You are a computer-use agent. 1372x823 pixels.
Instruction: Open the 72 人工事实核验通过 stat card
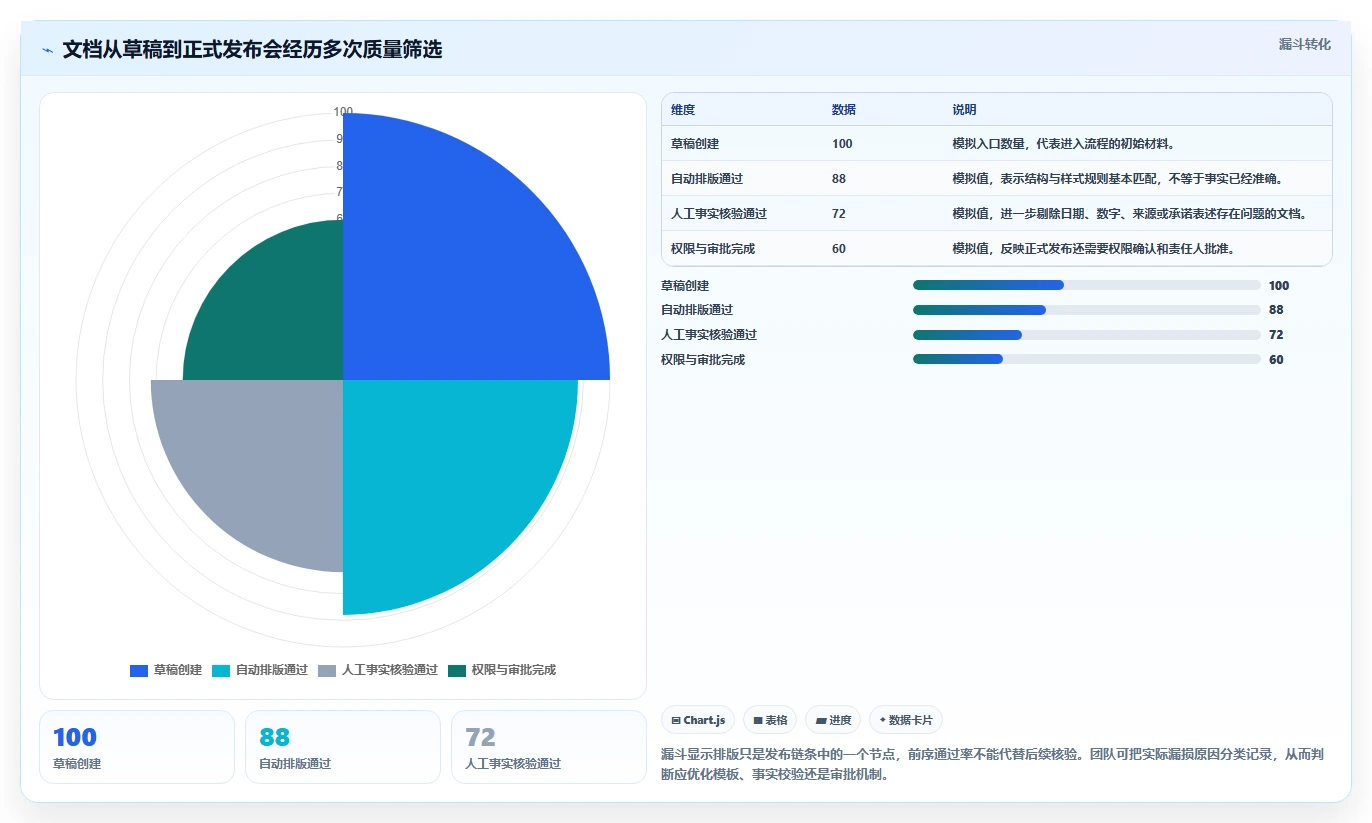click(549, 747)
